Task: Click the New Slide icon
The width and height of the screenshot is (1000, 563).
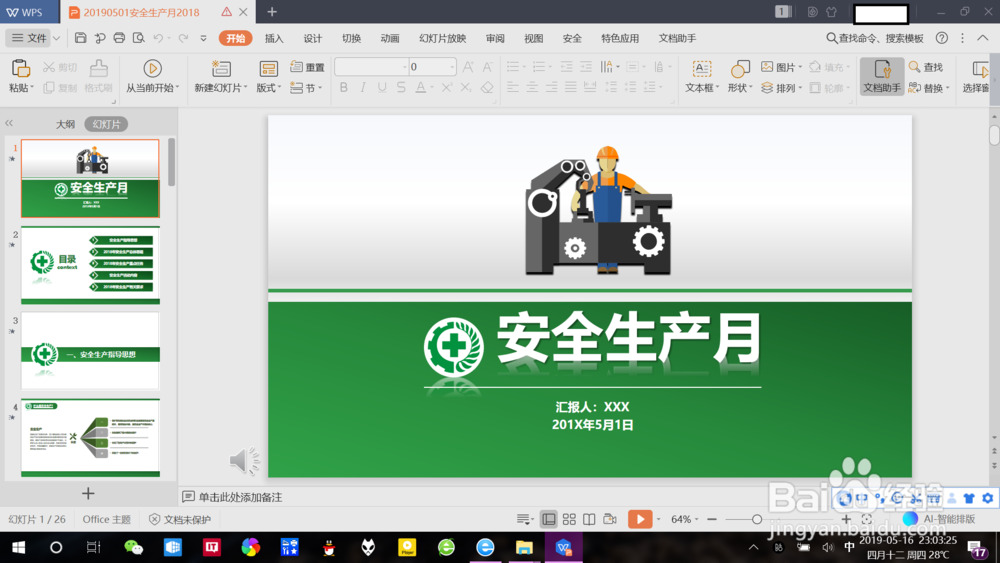Action: (x=221, y=68)
